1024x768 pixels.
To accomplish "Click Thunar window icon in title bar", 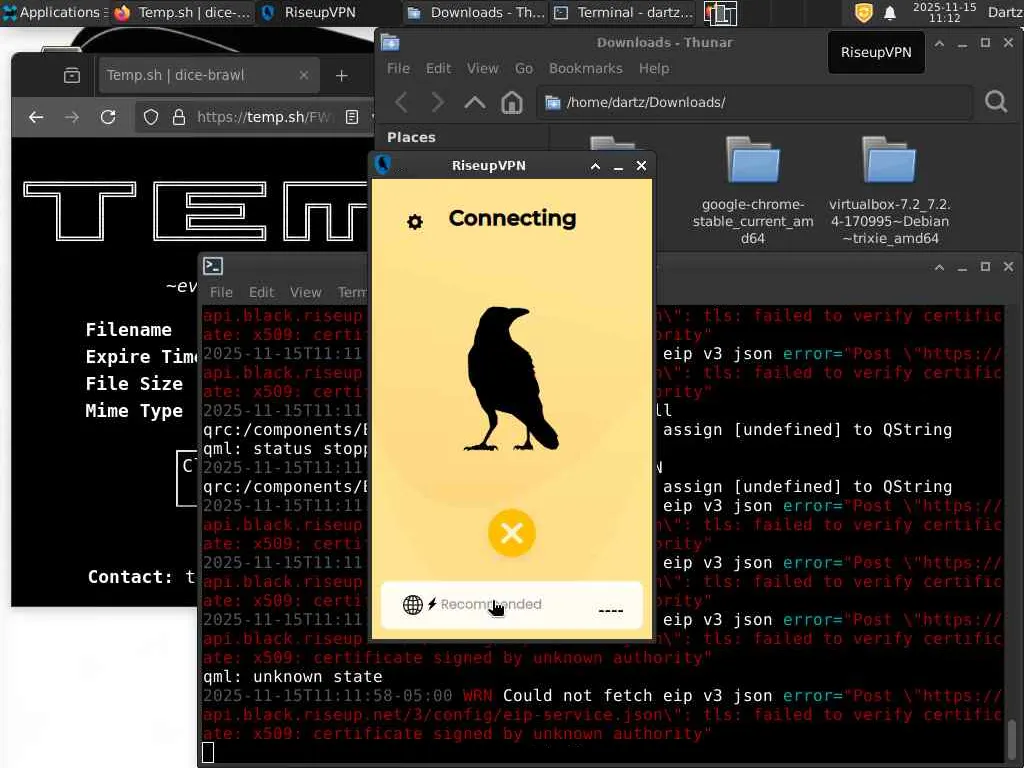I will 390,42.
